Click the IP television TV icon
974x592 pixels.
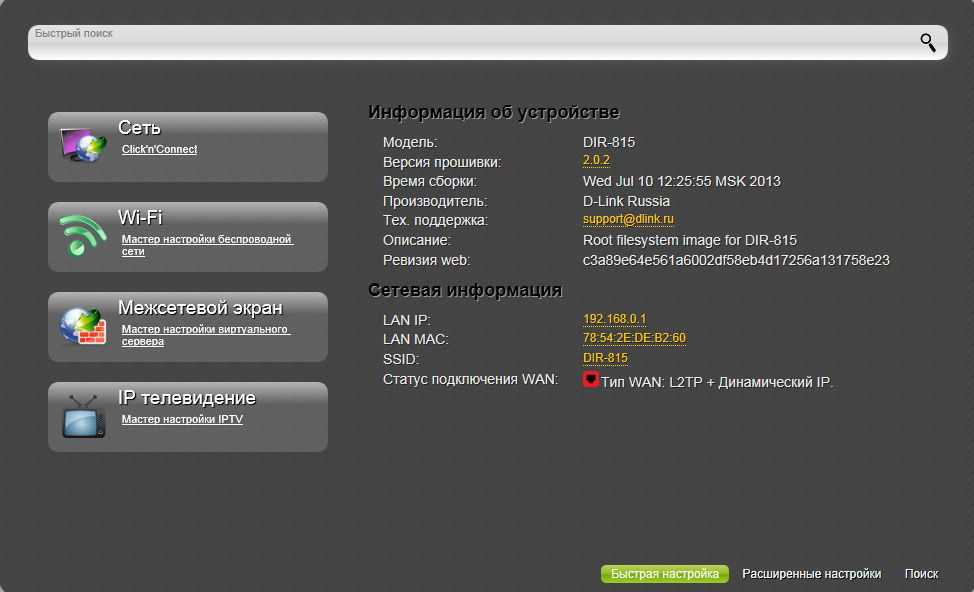coord(83,416)
